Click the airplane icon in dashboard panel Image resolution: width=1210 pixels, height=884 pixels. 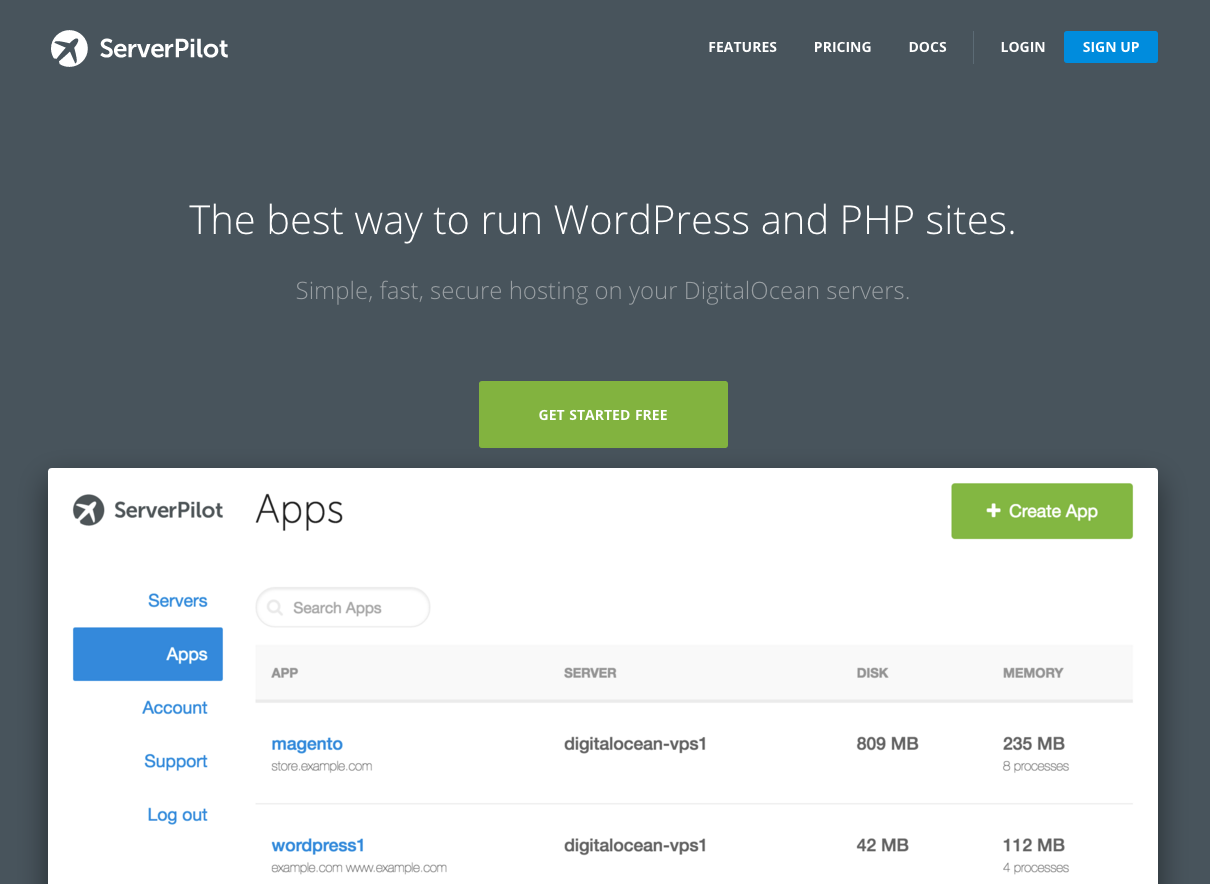click(x=89, y=510)
